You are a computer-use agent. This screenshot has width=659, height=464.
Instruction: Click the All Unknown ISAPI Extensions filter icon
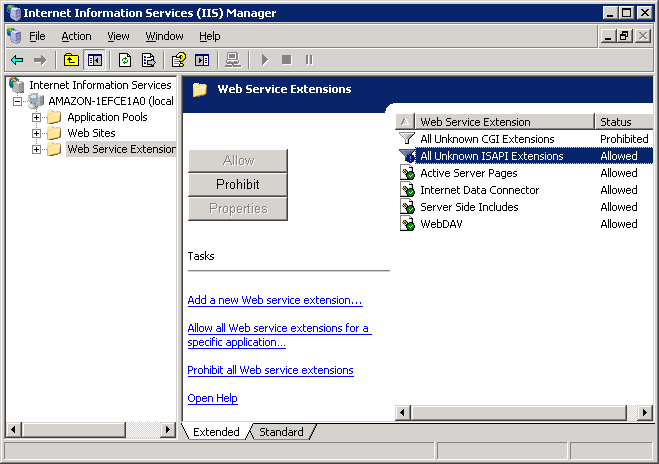tap(407, 156)
